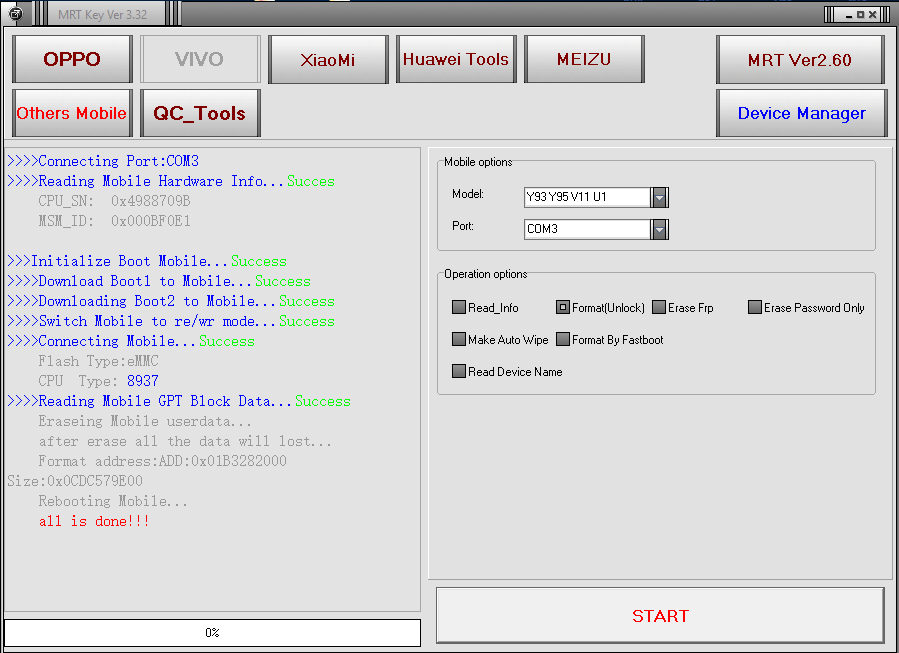Minimize the MRT Key window

[x=849, y=15]
